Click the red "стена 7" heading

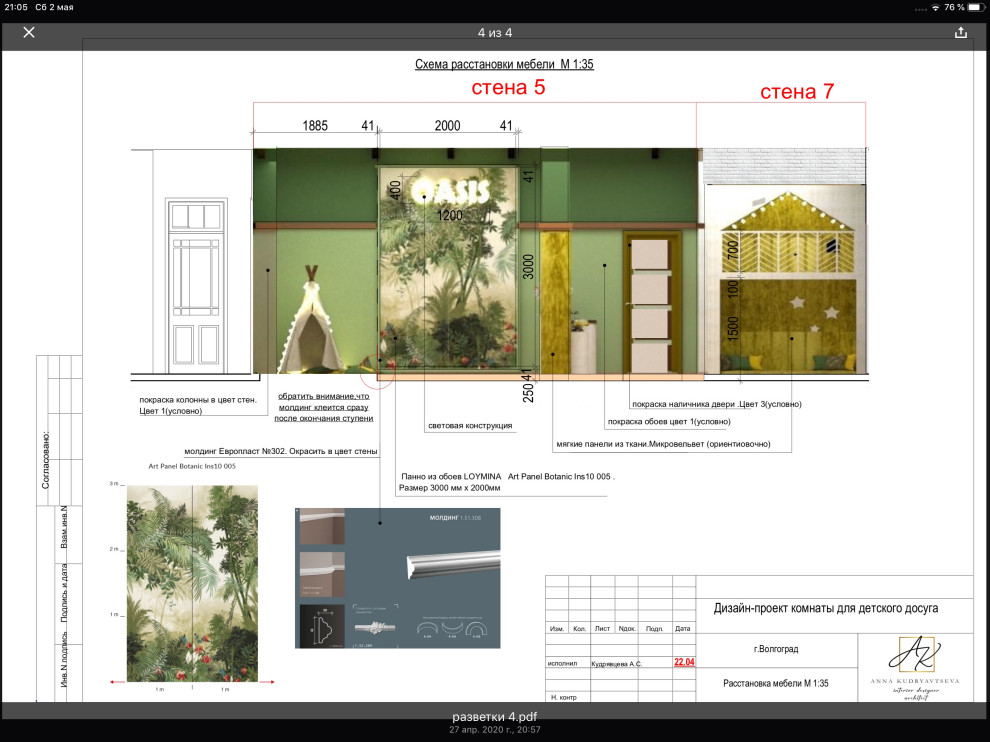(x=797, y=93)
